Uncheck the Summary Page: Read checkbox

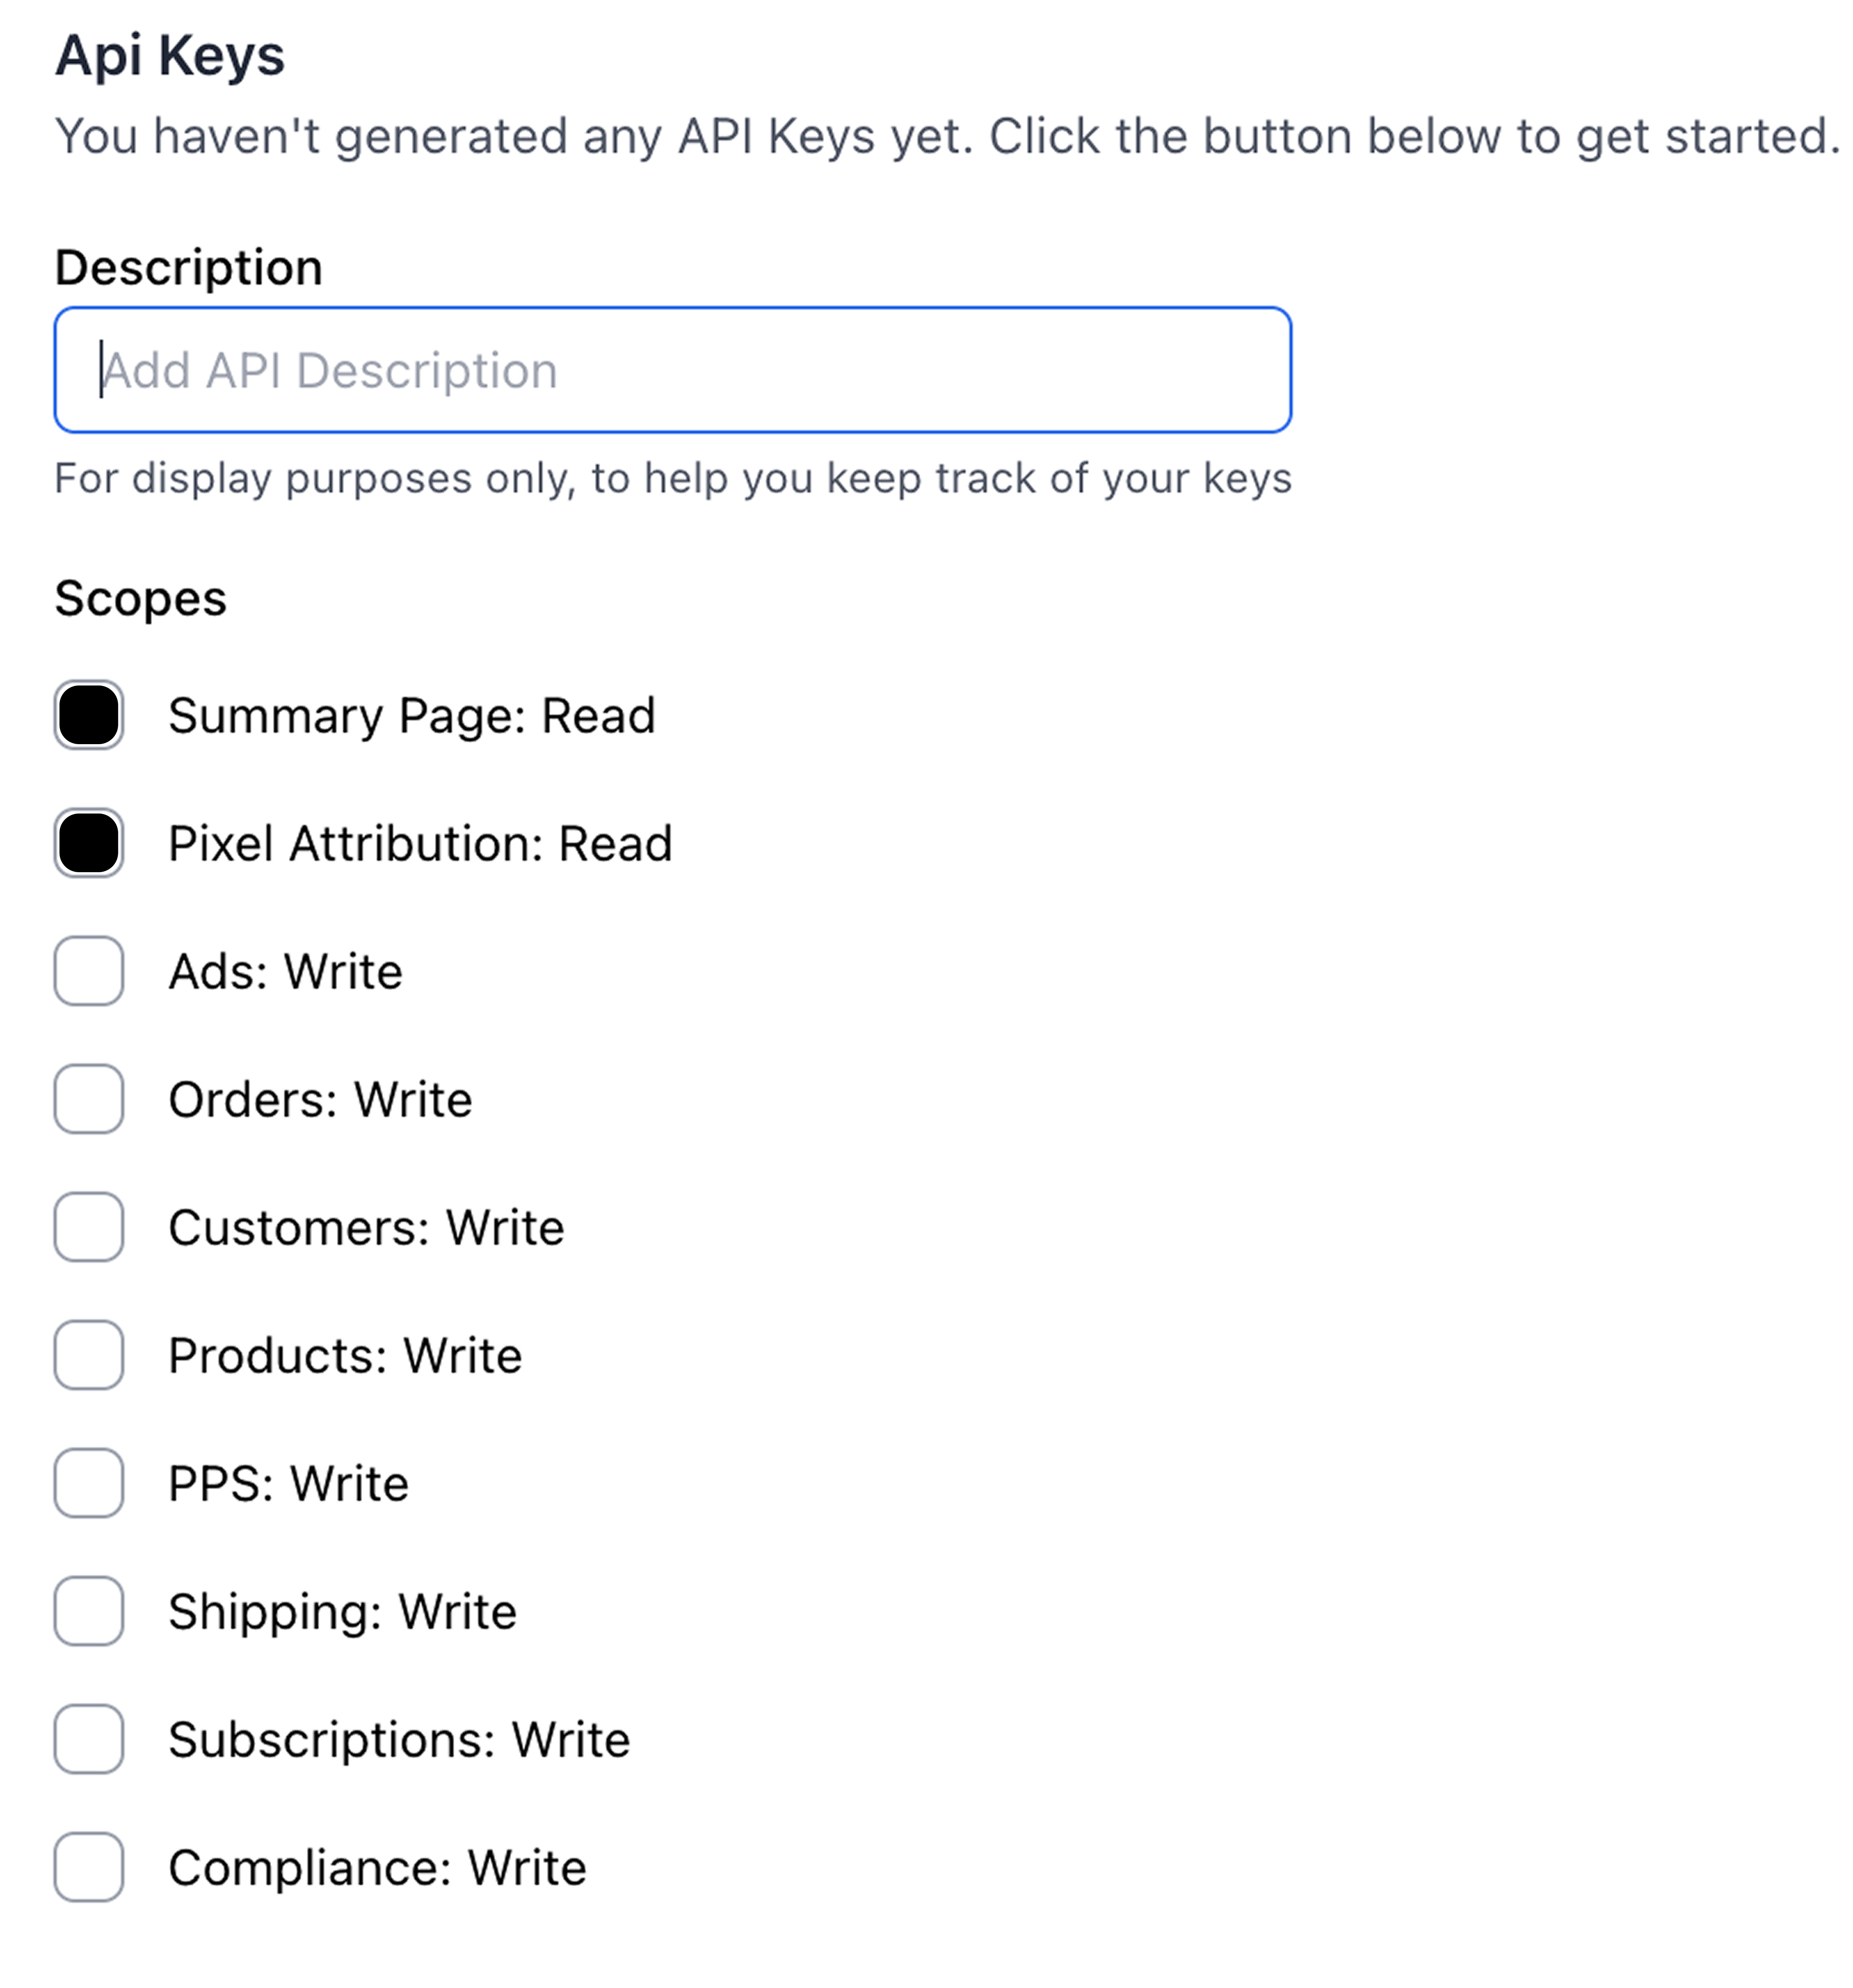(x=89, y=715)
